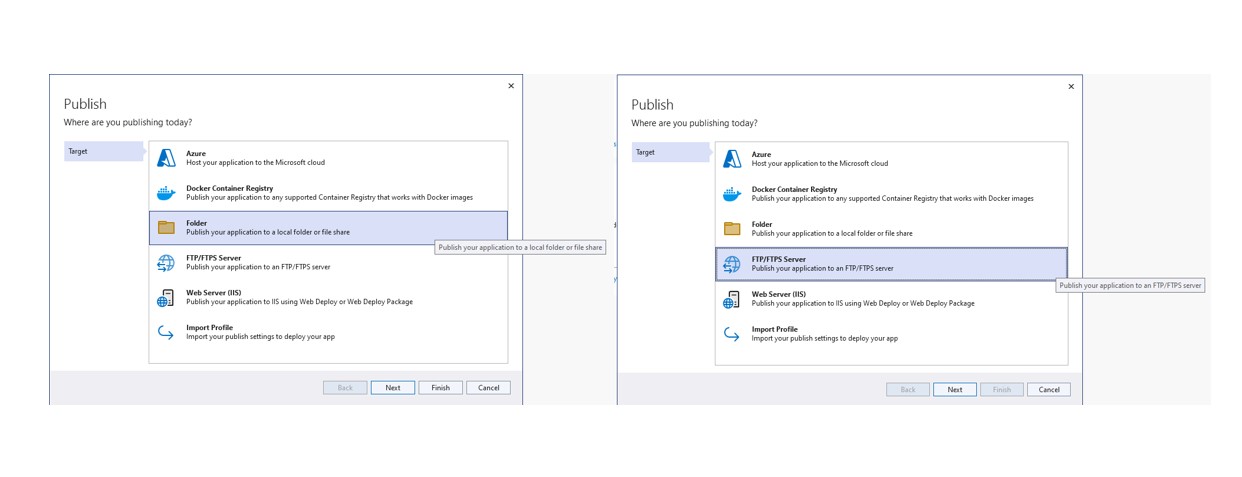The image size is (1242, 477).
Task: Choose the Azure title in the left dialog
Action: point(196,154)
